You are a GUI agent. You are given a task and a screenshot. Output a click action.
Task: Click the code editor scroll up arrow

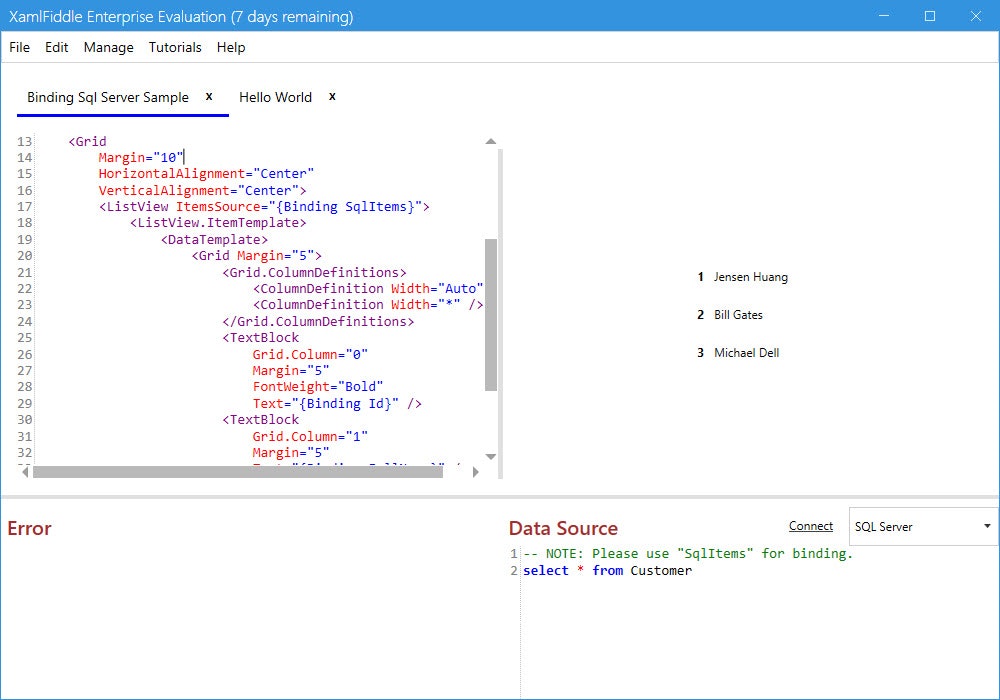point(490,142)
